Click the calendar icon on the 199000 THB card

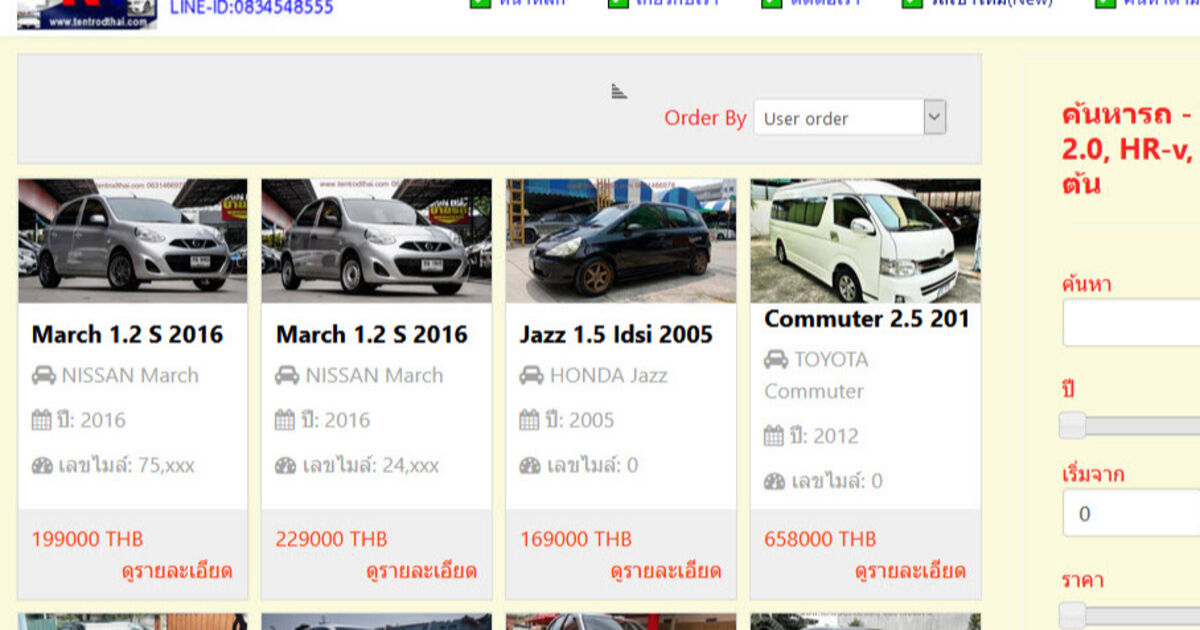41,420
